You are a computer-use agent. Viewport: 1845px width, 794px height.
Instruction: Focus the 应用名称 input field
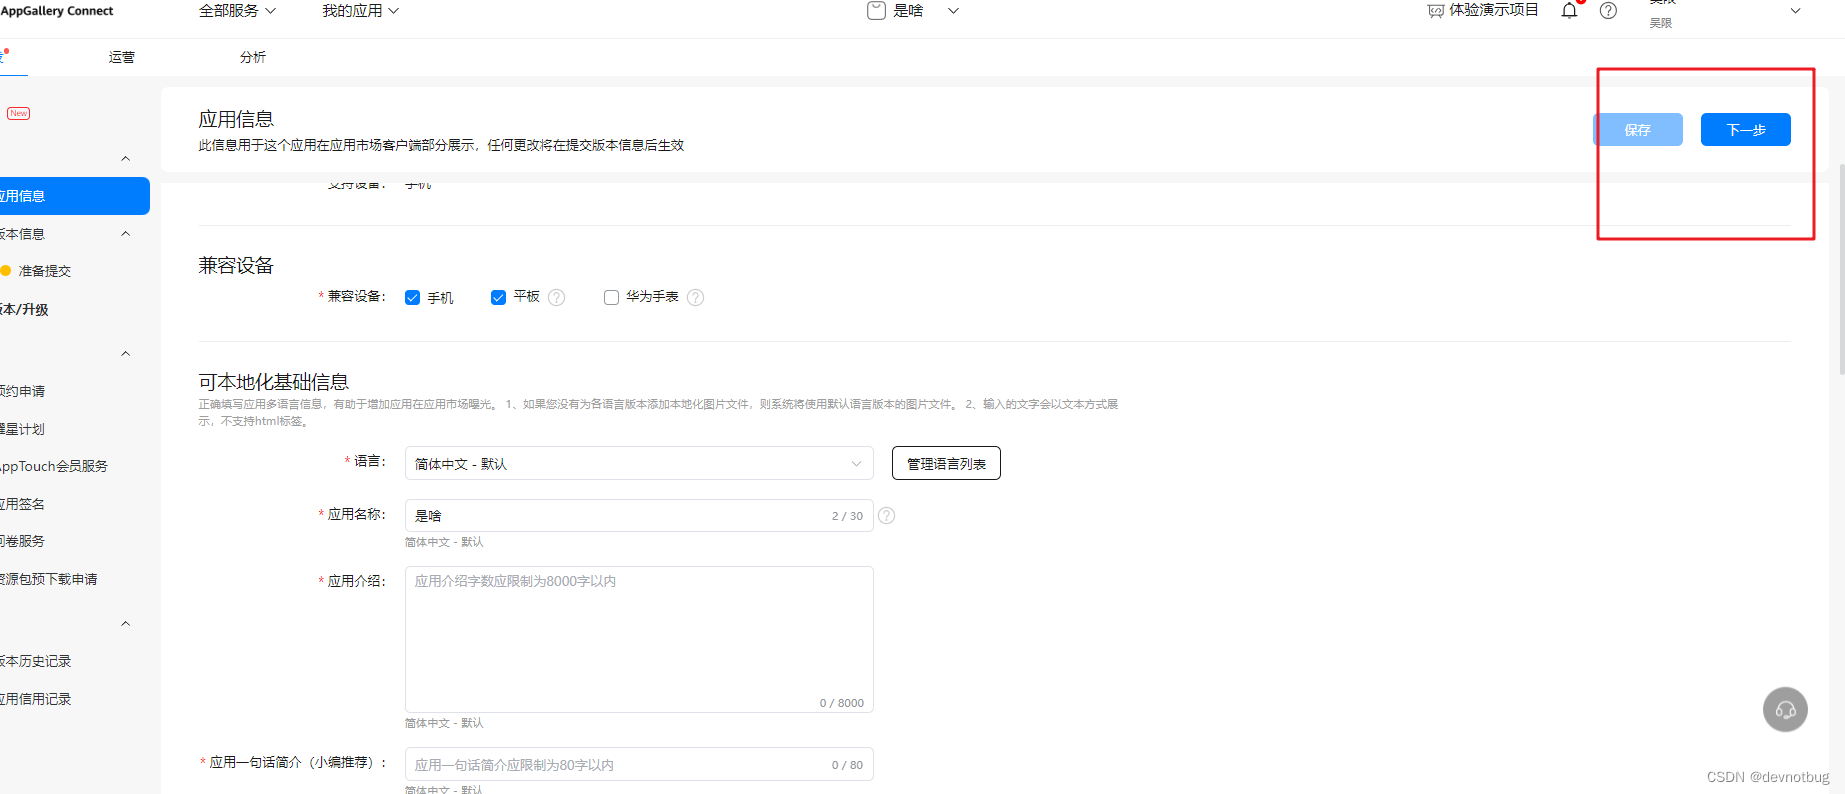point(639,515)
